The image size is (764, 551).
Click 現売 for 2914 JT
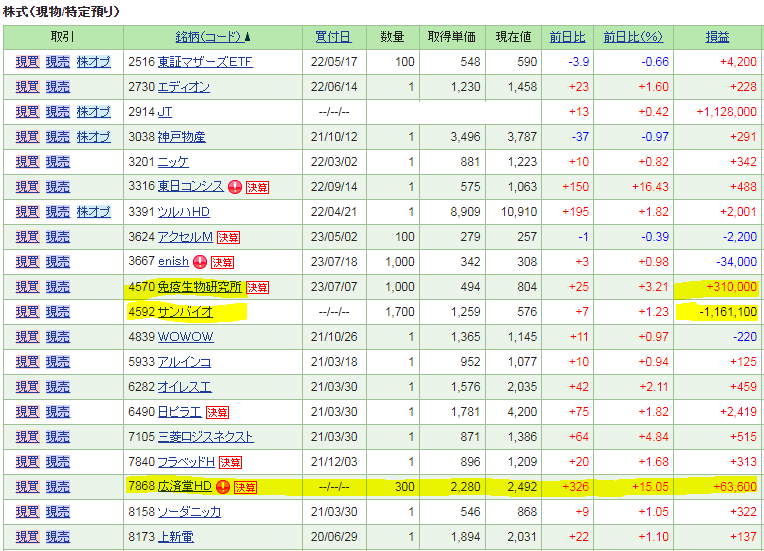(57, 112)
